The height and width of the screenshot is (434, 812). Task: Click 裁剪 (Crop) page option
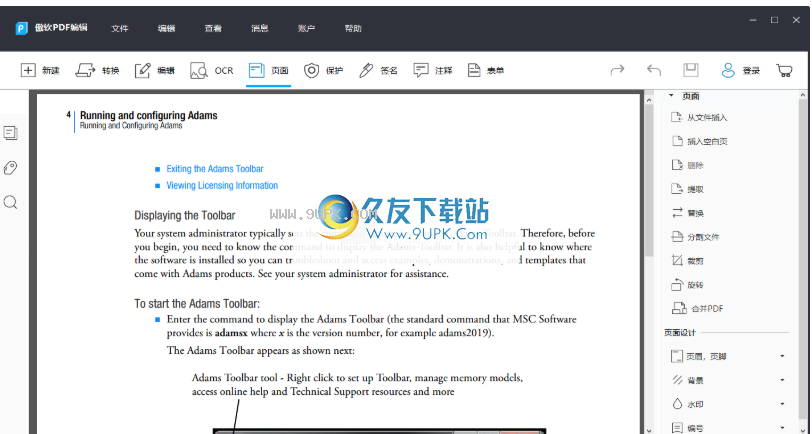click(x=687, y=261)
